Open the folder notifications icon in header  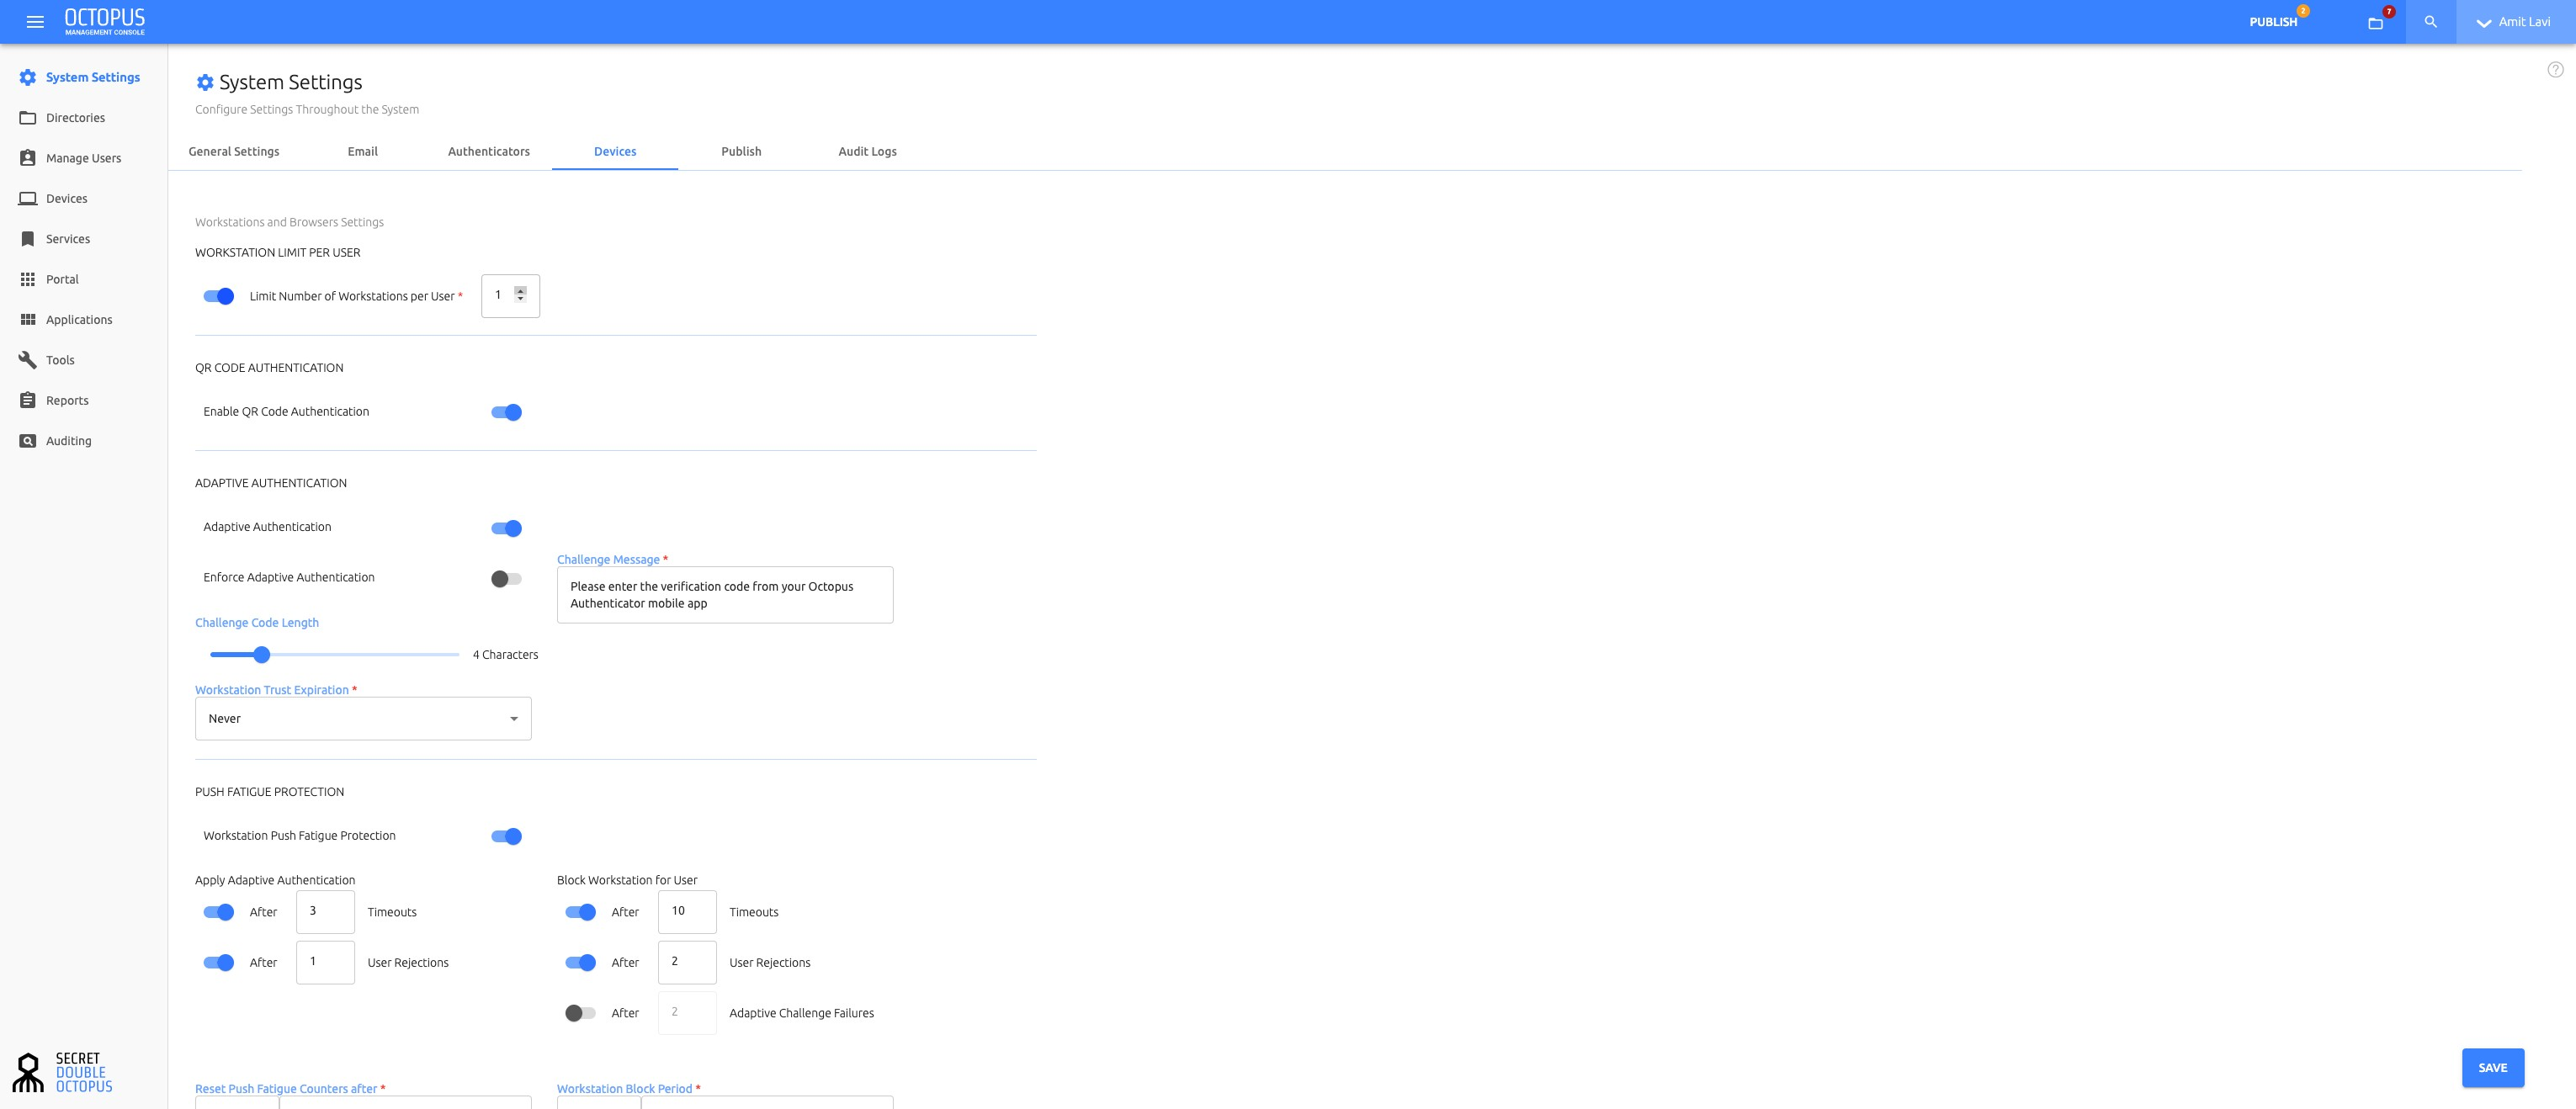(2375, 23)
